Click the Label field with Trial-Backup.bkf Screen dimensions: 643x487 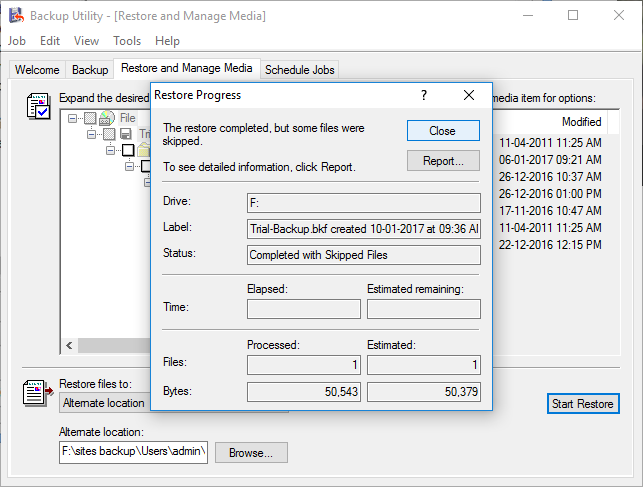(x=364, y=229)
